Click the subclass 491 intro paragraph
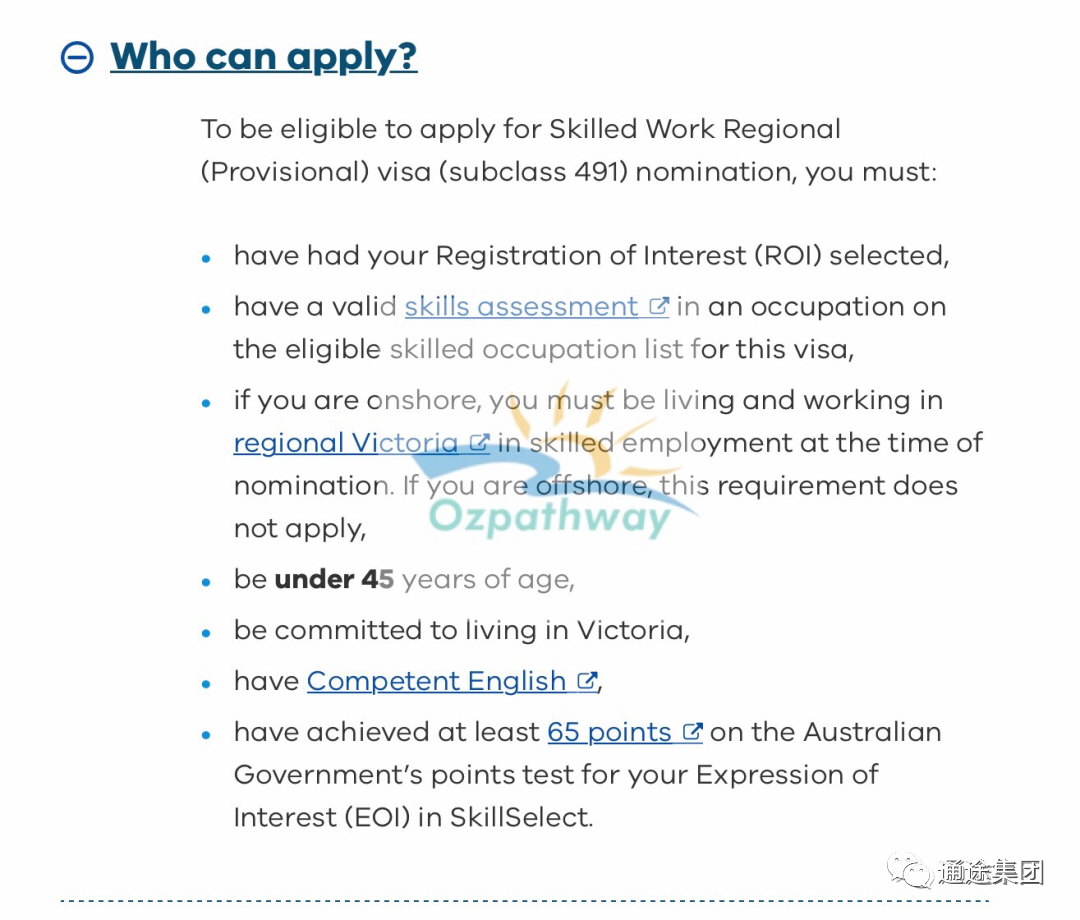The width and height of the screenshot is (1080, 920). point(569,150)
